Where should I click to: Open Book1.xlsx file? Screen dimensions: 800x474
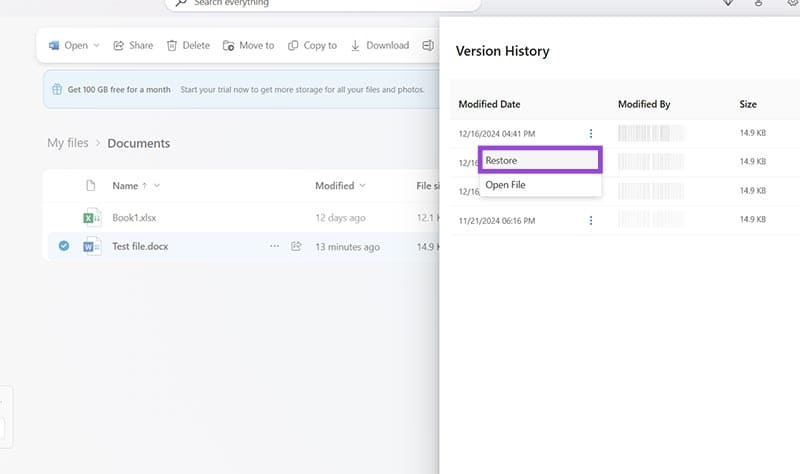point(134,217)
